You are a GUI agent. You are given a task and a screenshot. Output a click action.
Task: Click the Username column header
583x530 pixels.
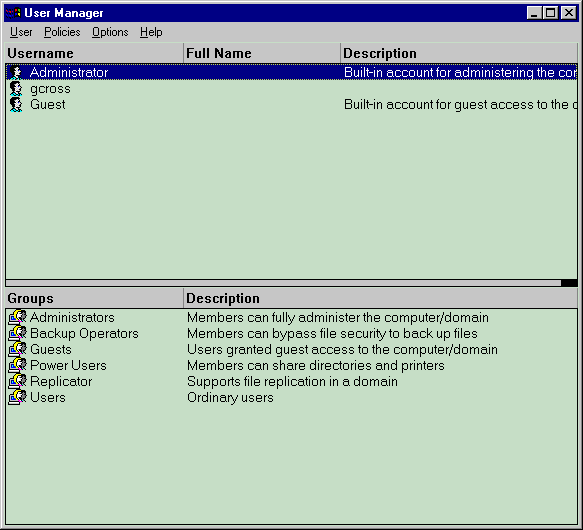tap(94, 53)
